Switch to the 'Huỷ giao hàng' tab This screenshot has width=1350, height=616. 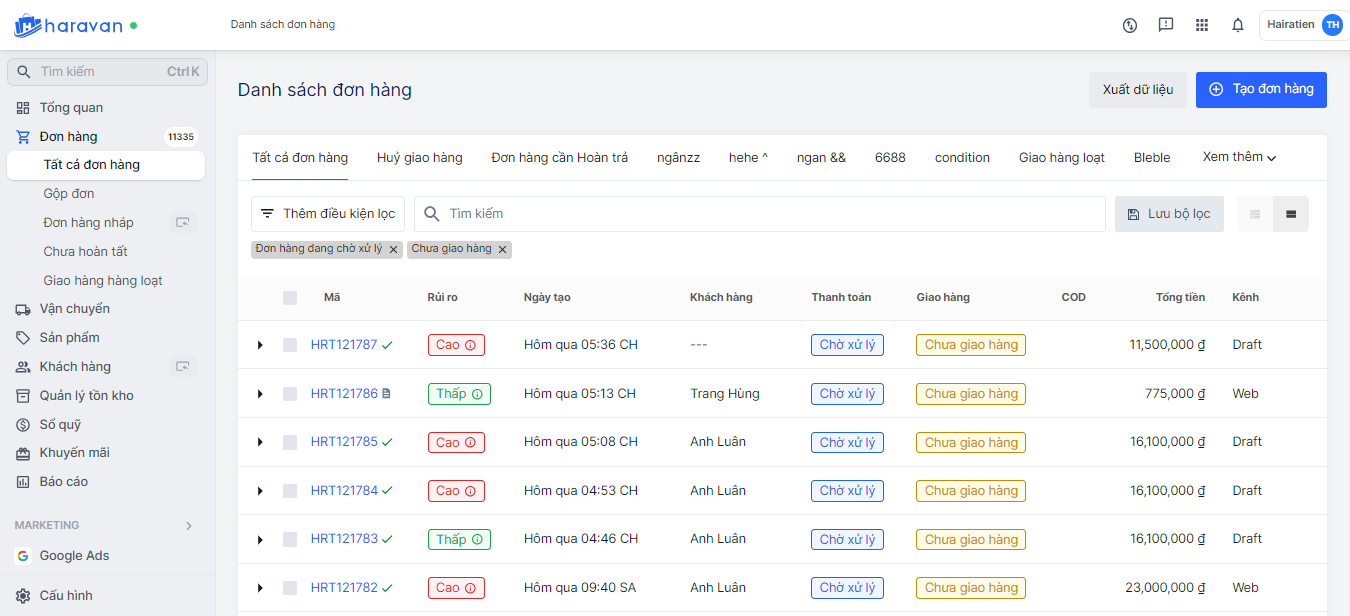tap(419, 157)
